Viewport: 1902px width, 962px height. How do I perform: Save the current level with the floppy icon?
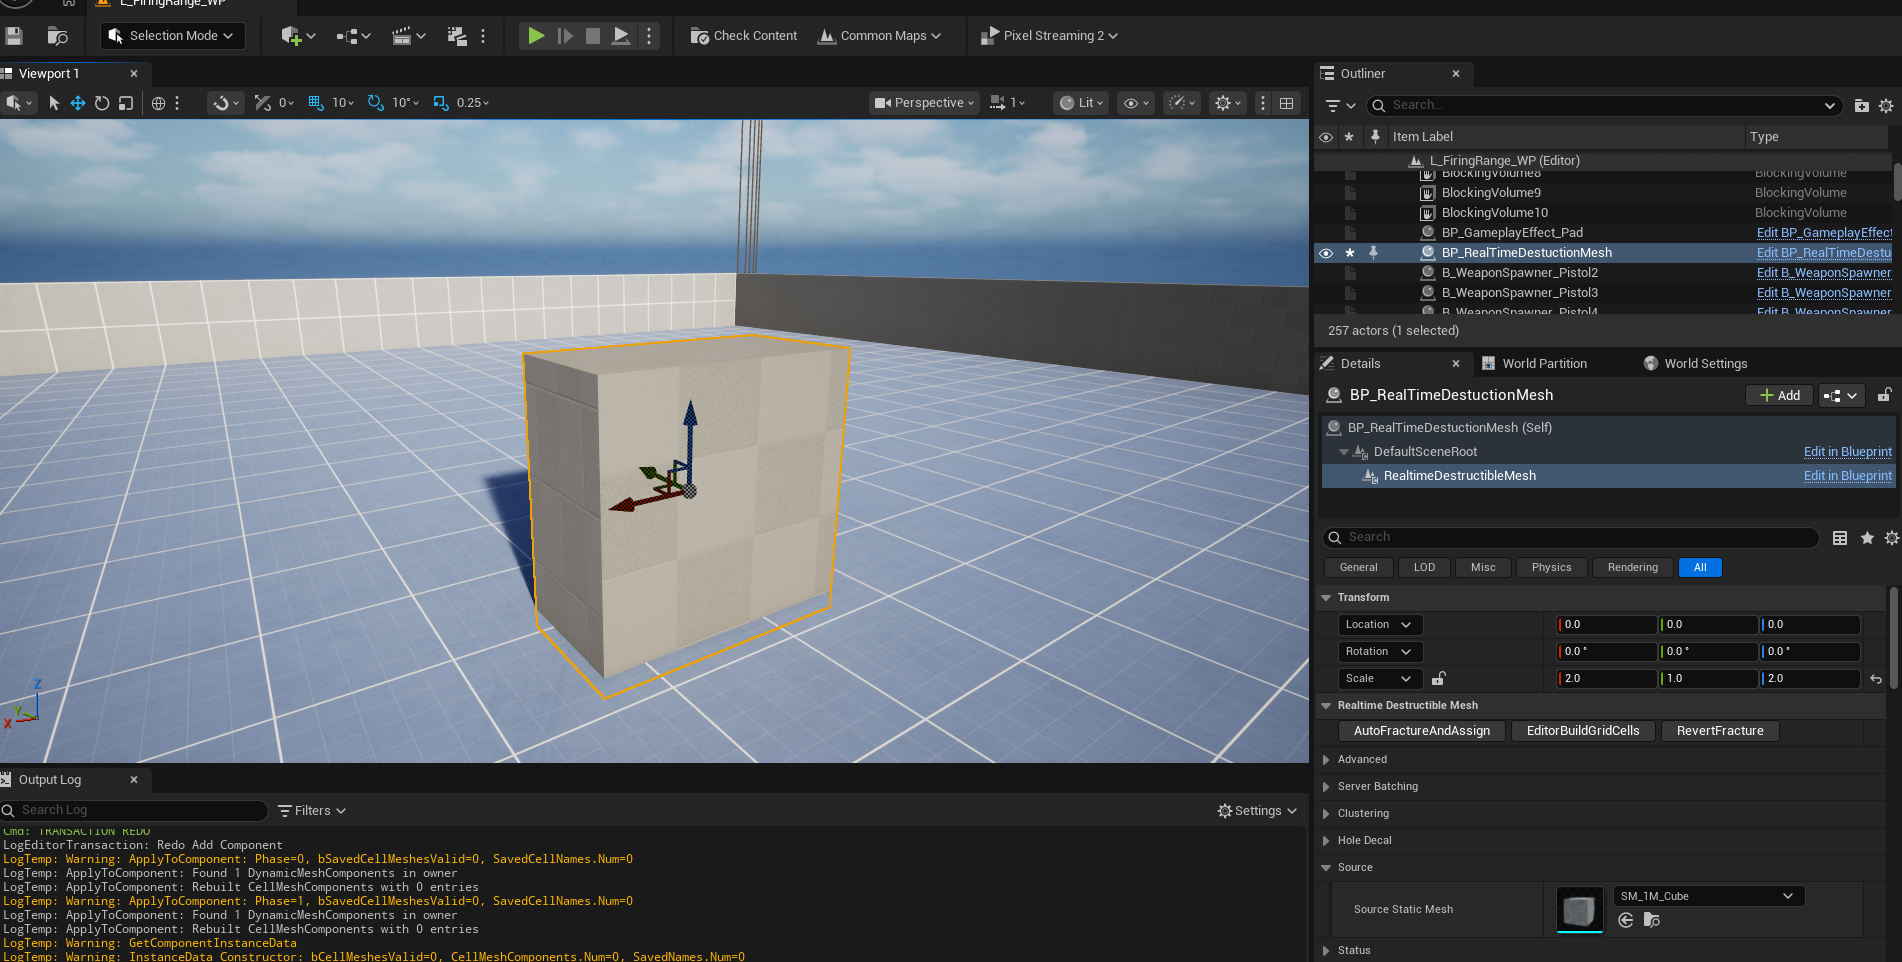(14, 36)
